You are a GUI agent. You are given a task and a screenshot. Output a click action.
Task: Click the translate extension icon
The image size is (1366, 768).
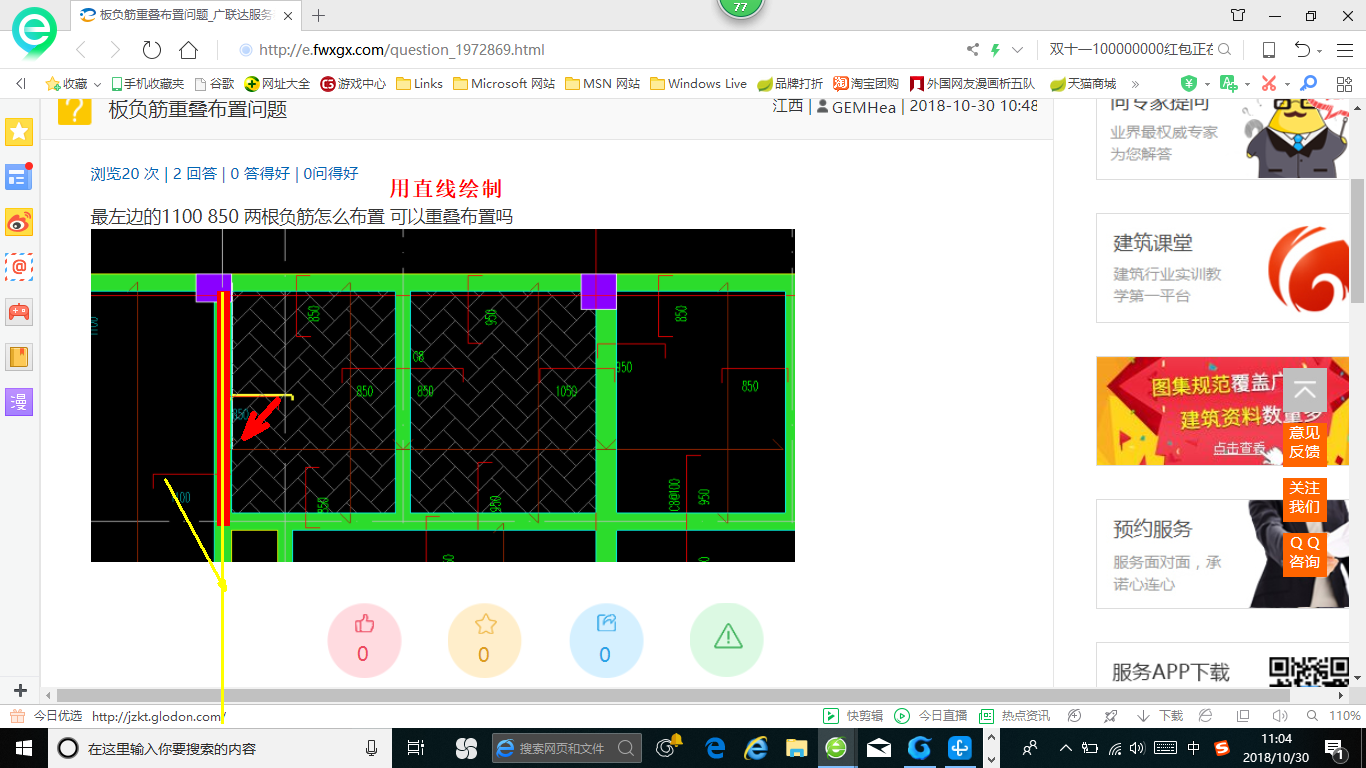tap(1228, 84)
